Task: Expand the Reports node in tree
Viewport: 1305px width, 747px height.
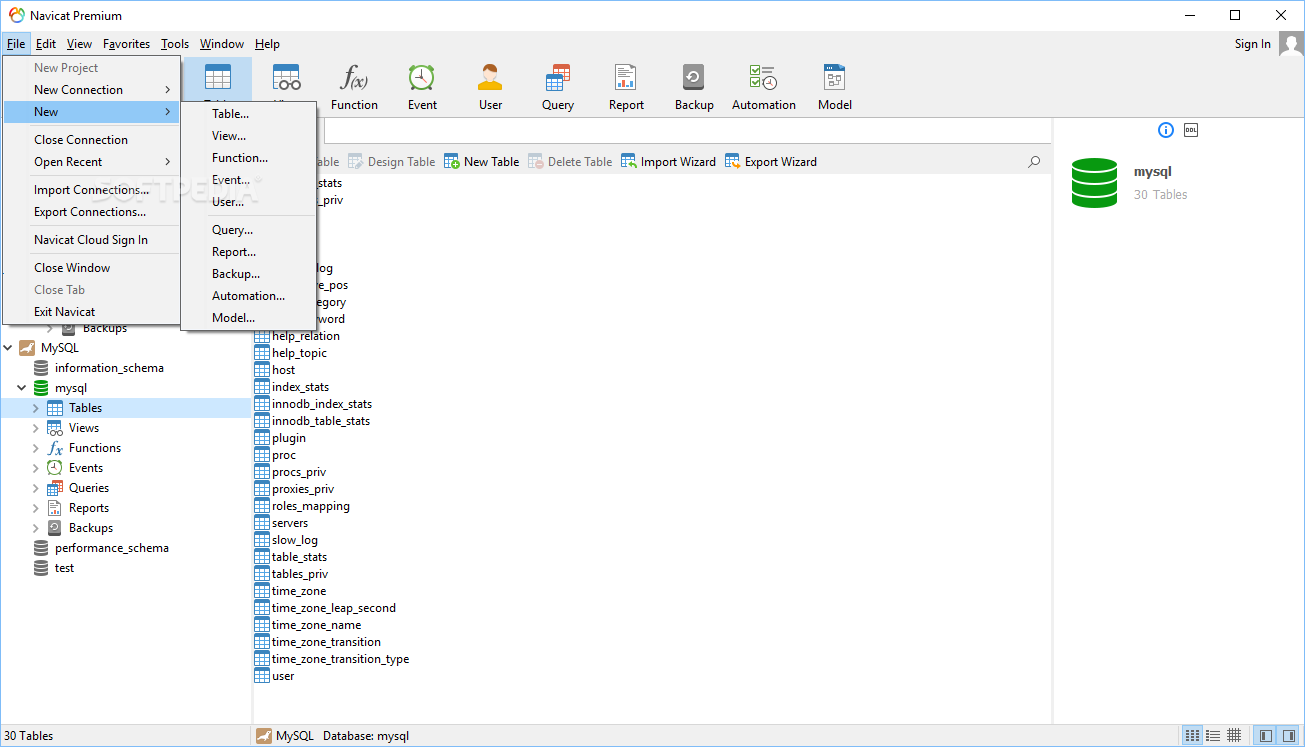Action: tap(36, 508)
